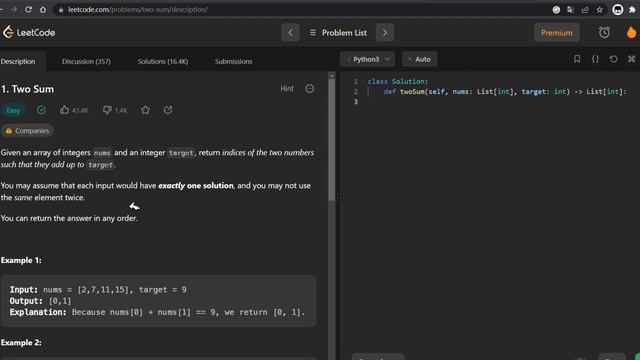Click the share arrow icon
The image size is (640, 360).
pos(168,110)
